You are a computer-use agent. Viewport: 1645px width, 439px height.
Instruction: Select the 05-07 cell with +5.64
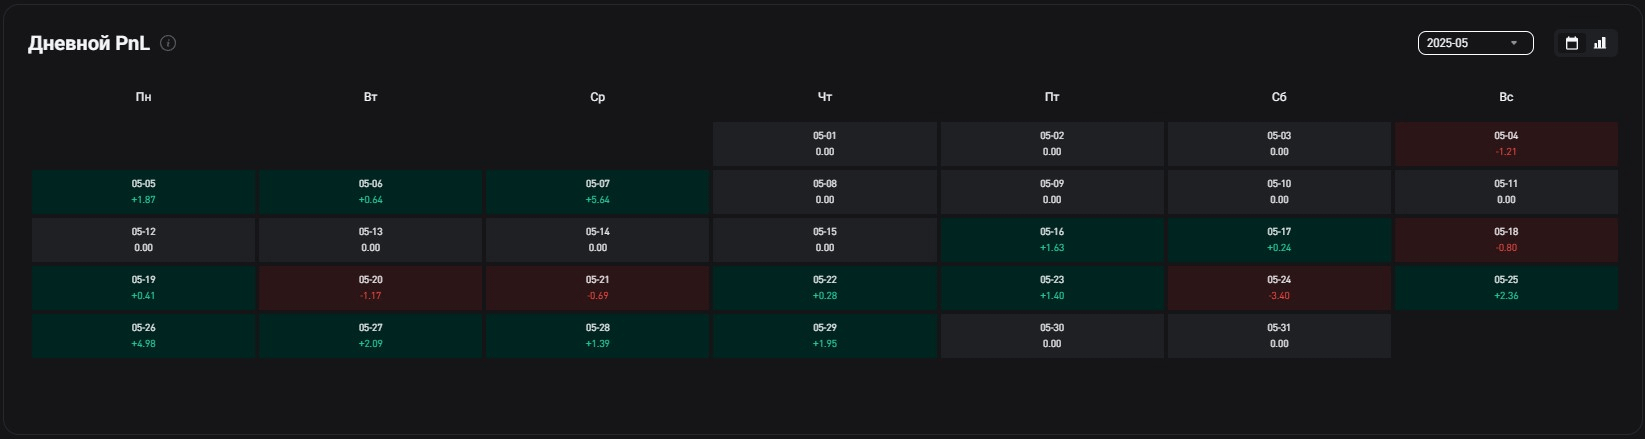click(x=597, y=192)
